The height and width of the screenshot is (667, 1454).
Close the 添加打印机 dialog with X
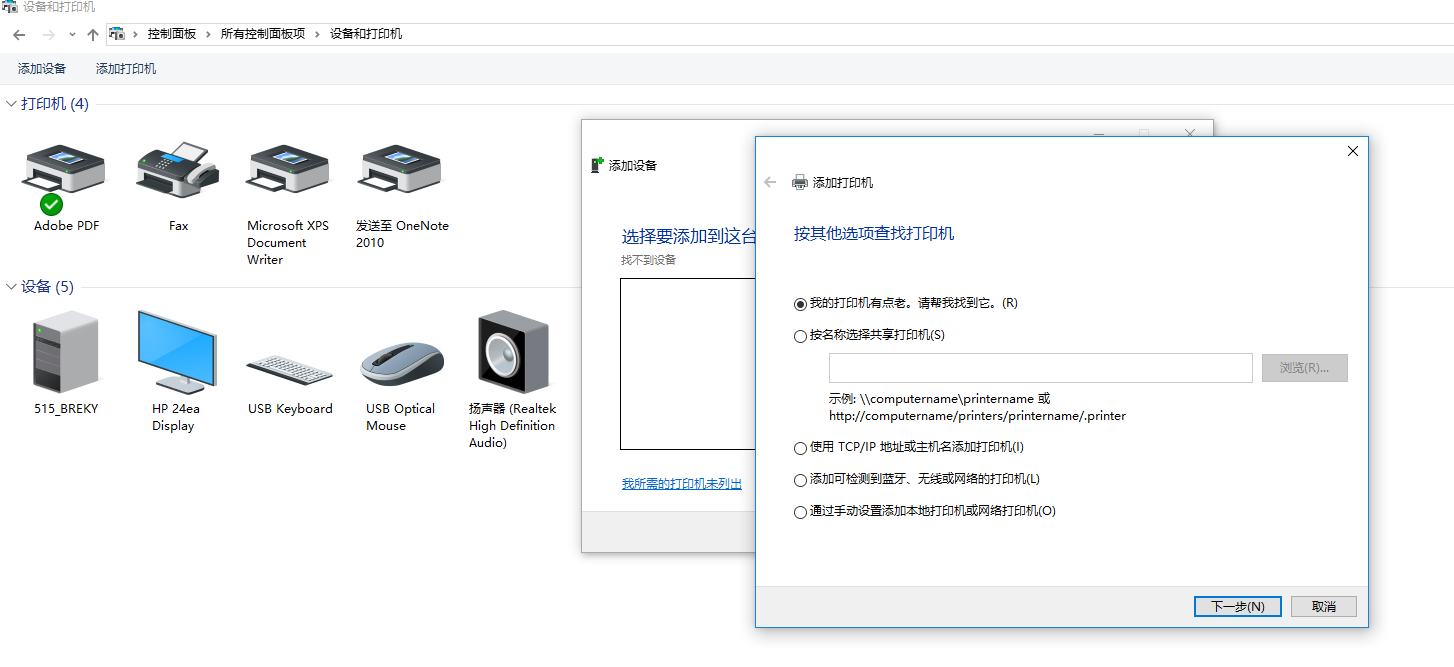tap(1353, 151)
